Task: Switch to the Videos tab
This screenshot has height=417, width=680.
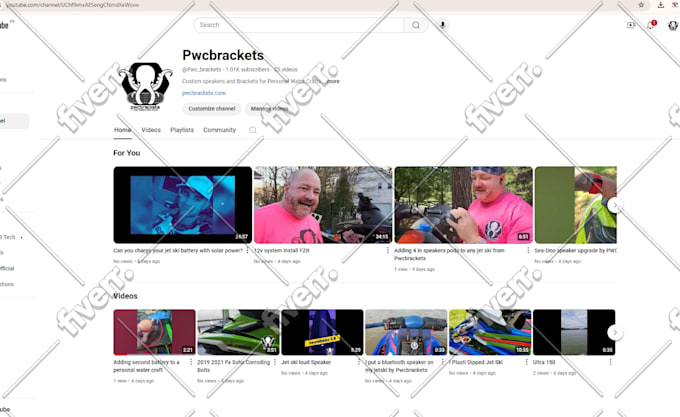Action: pos(151,130)
